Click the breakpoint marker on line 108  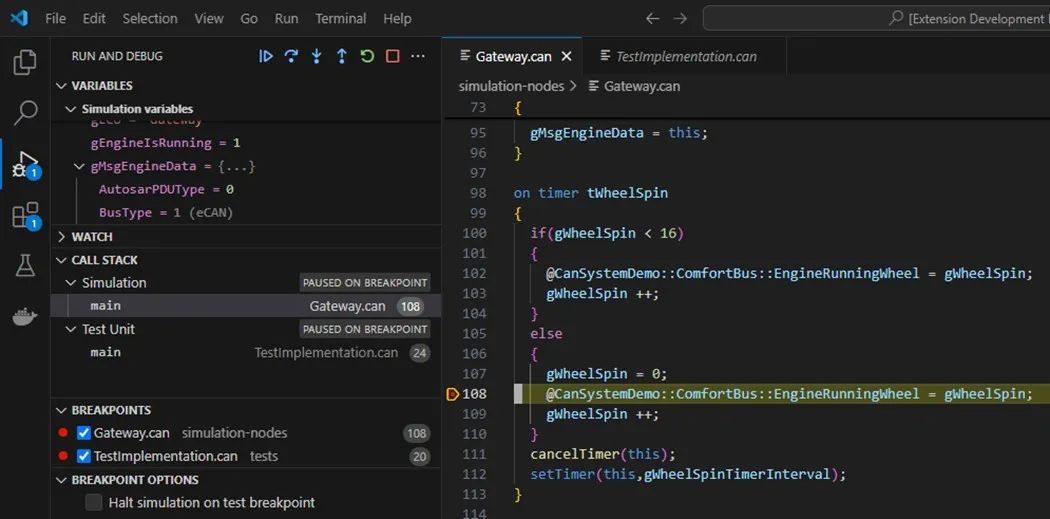click(x=452, y=394)
